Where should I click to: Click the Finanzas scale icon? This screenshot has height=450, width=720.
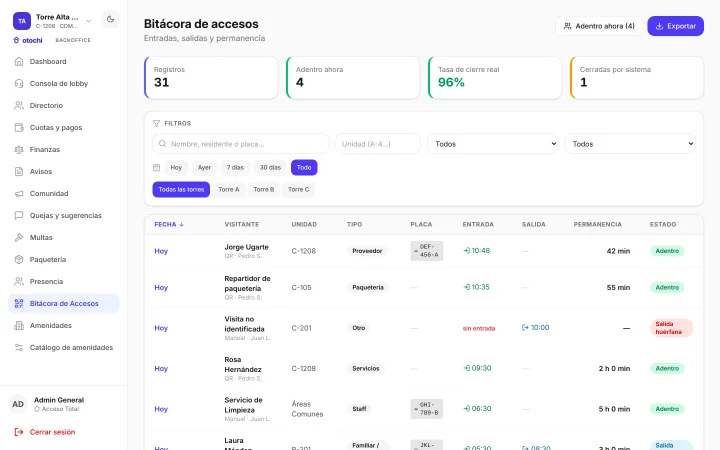[x=19, y=150]
